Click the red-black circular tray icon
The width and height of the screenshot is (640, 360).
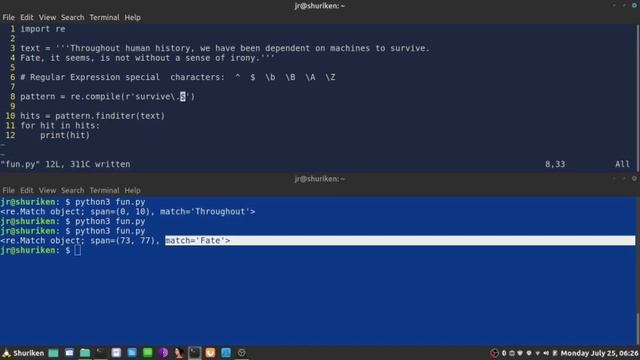tap(494, 353)
